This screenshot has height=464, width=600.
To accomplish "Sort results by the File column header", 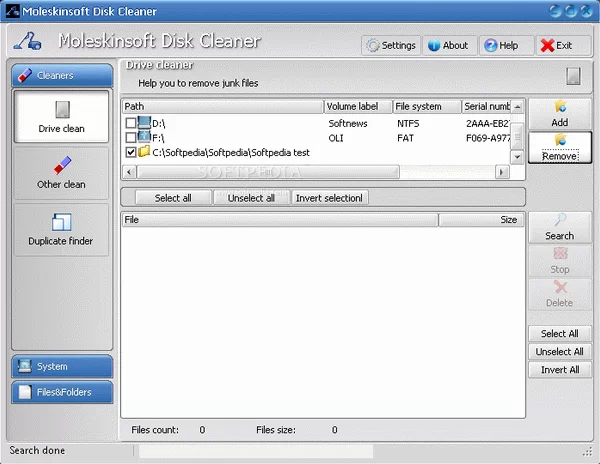I will 280,220.
